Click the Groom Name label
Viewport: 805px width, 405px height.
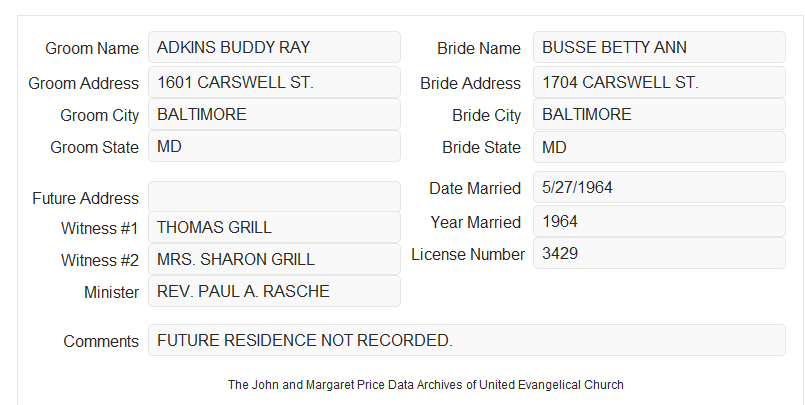(x=92, y=48)
